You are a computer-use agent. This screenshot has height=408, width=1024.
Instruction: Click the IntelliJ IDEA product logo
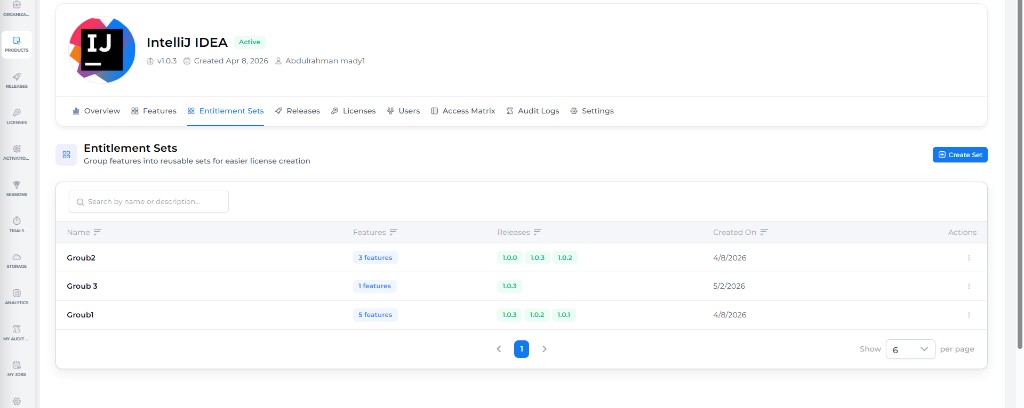[103, 50]
